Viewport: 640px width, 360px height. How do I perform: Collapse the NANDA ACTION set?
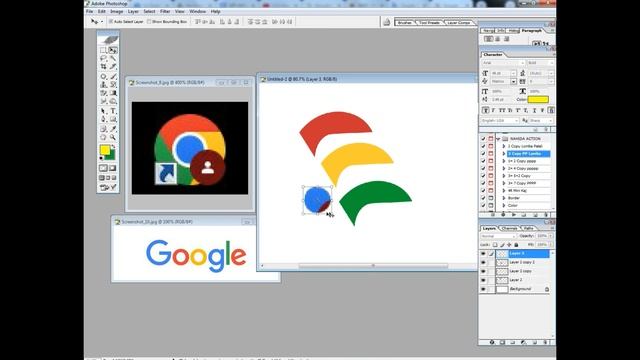point(498,139)
